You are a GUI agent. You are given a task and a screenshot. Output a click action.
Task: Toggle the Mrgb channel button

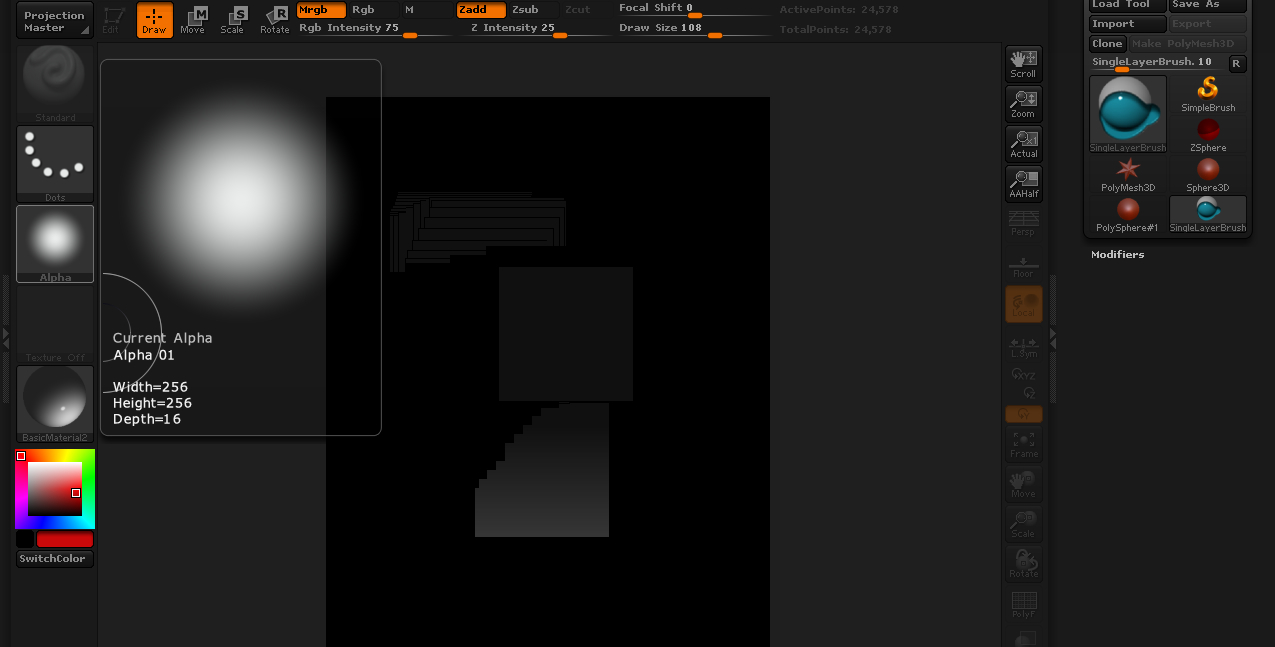coord(322,10)
